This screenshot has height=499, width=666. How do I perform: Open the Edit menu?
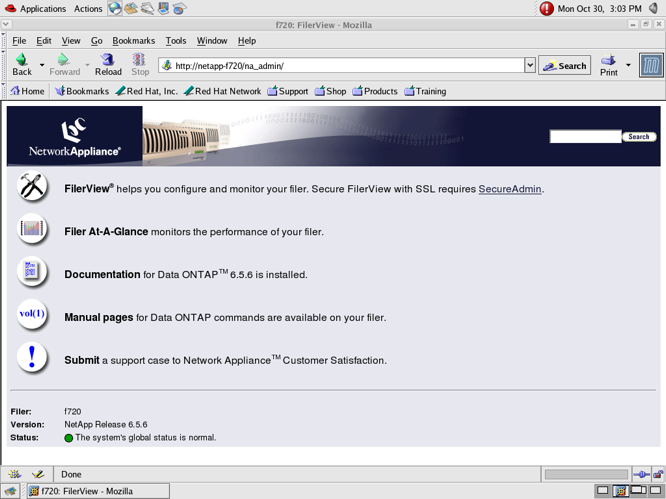pyautogui.click(x=44, y=41)
